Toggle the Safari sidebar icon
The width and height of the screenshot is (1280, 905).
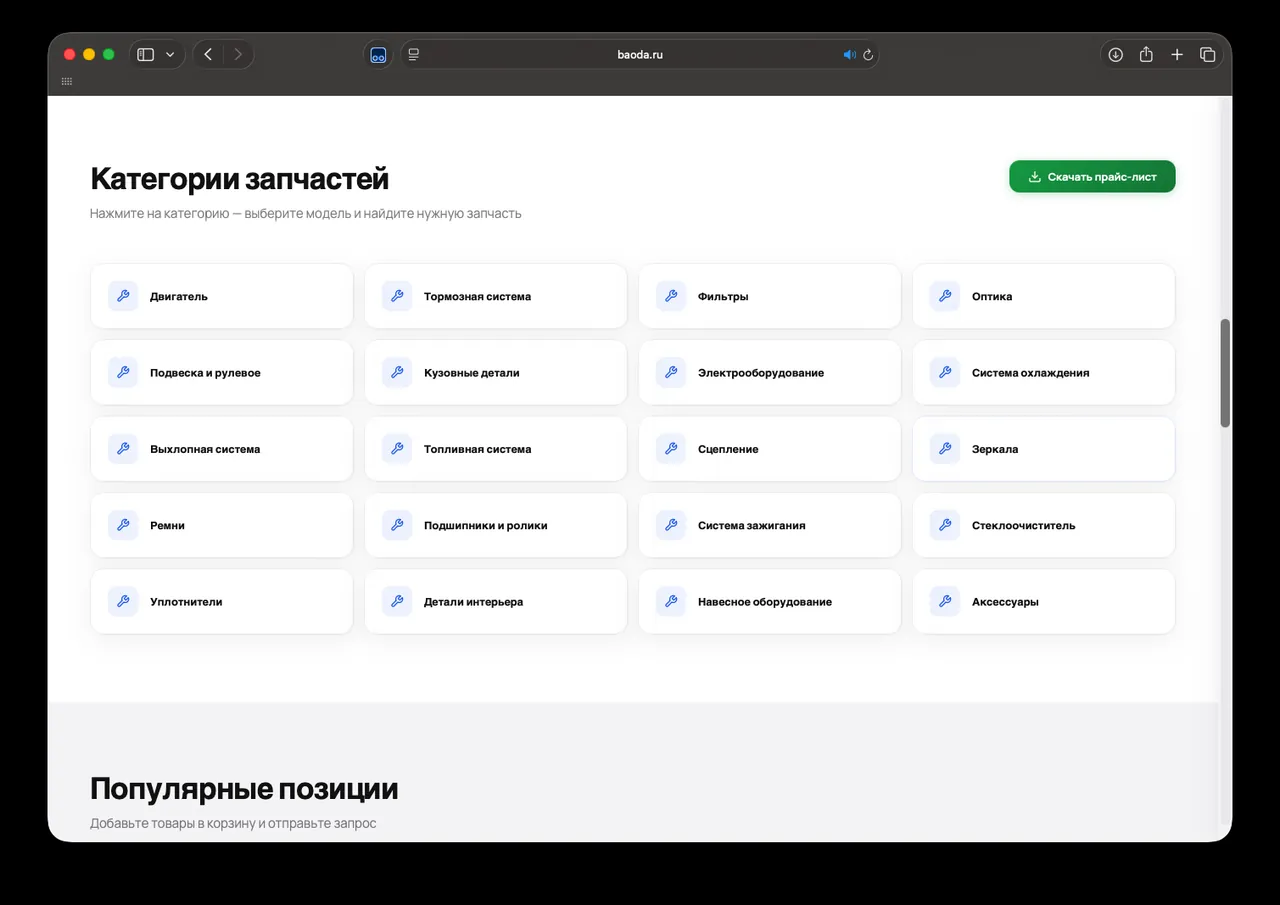point(146,55)
